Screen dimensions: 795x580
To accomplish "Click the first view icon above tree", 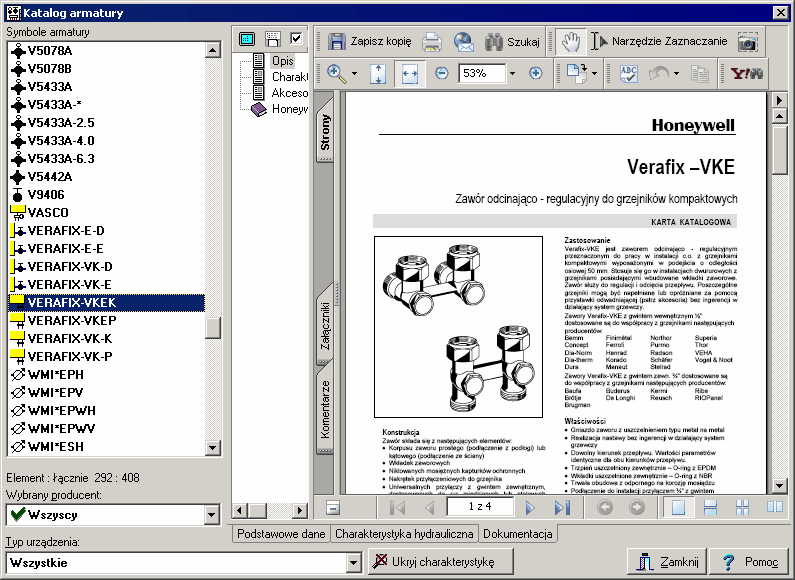I will 247,39.
